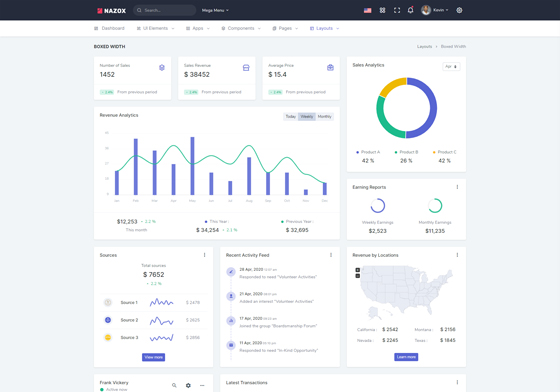Expand the Pages menu
Screen dimensions: 560x392
point(285,28)
